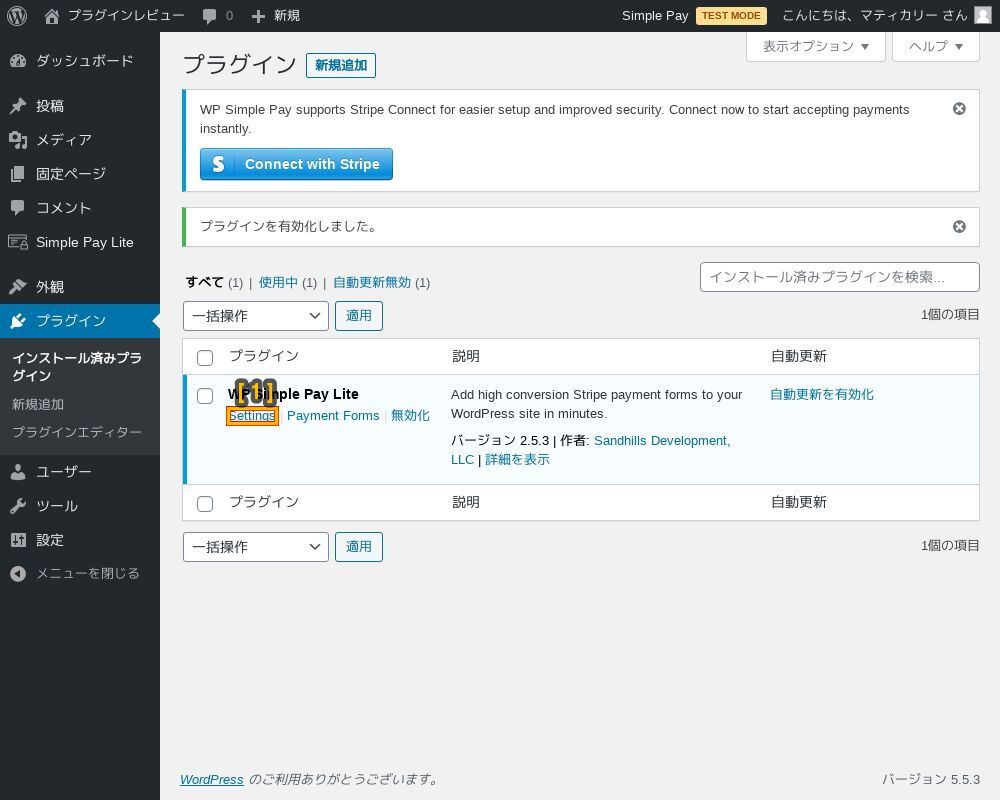Click the コメント bubble icon in sidebar
Image resolution: width=1000 pixels, height=800 pixels.
(18, 207)
